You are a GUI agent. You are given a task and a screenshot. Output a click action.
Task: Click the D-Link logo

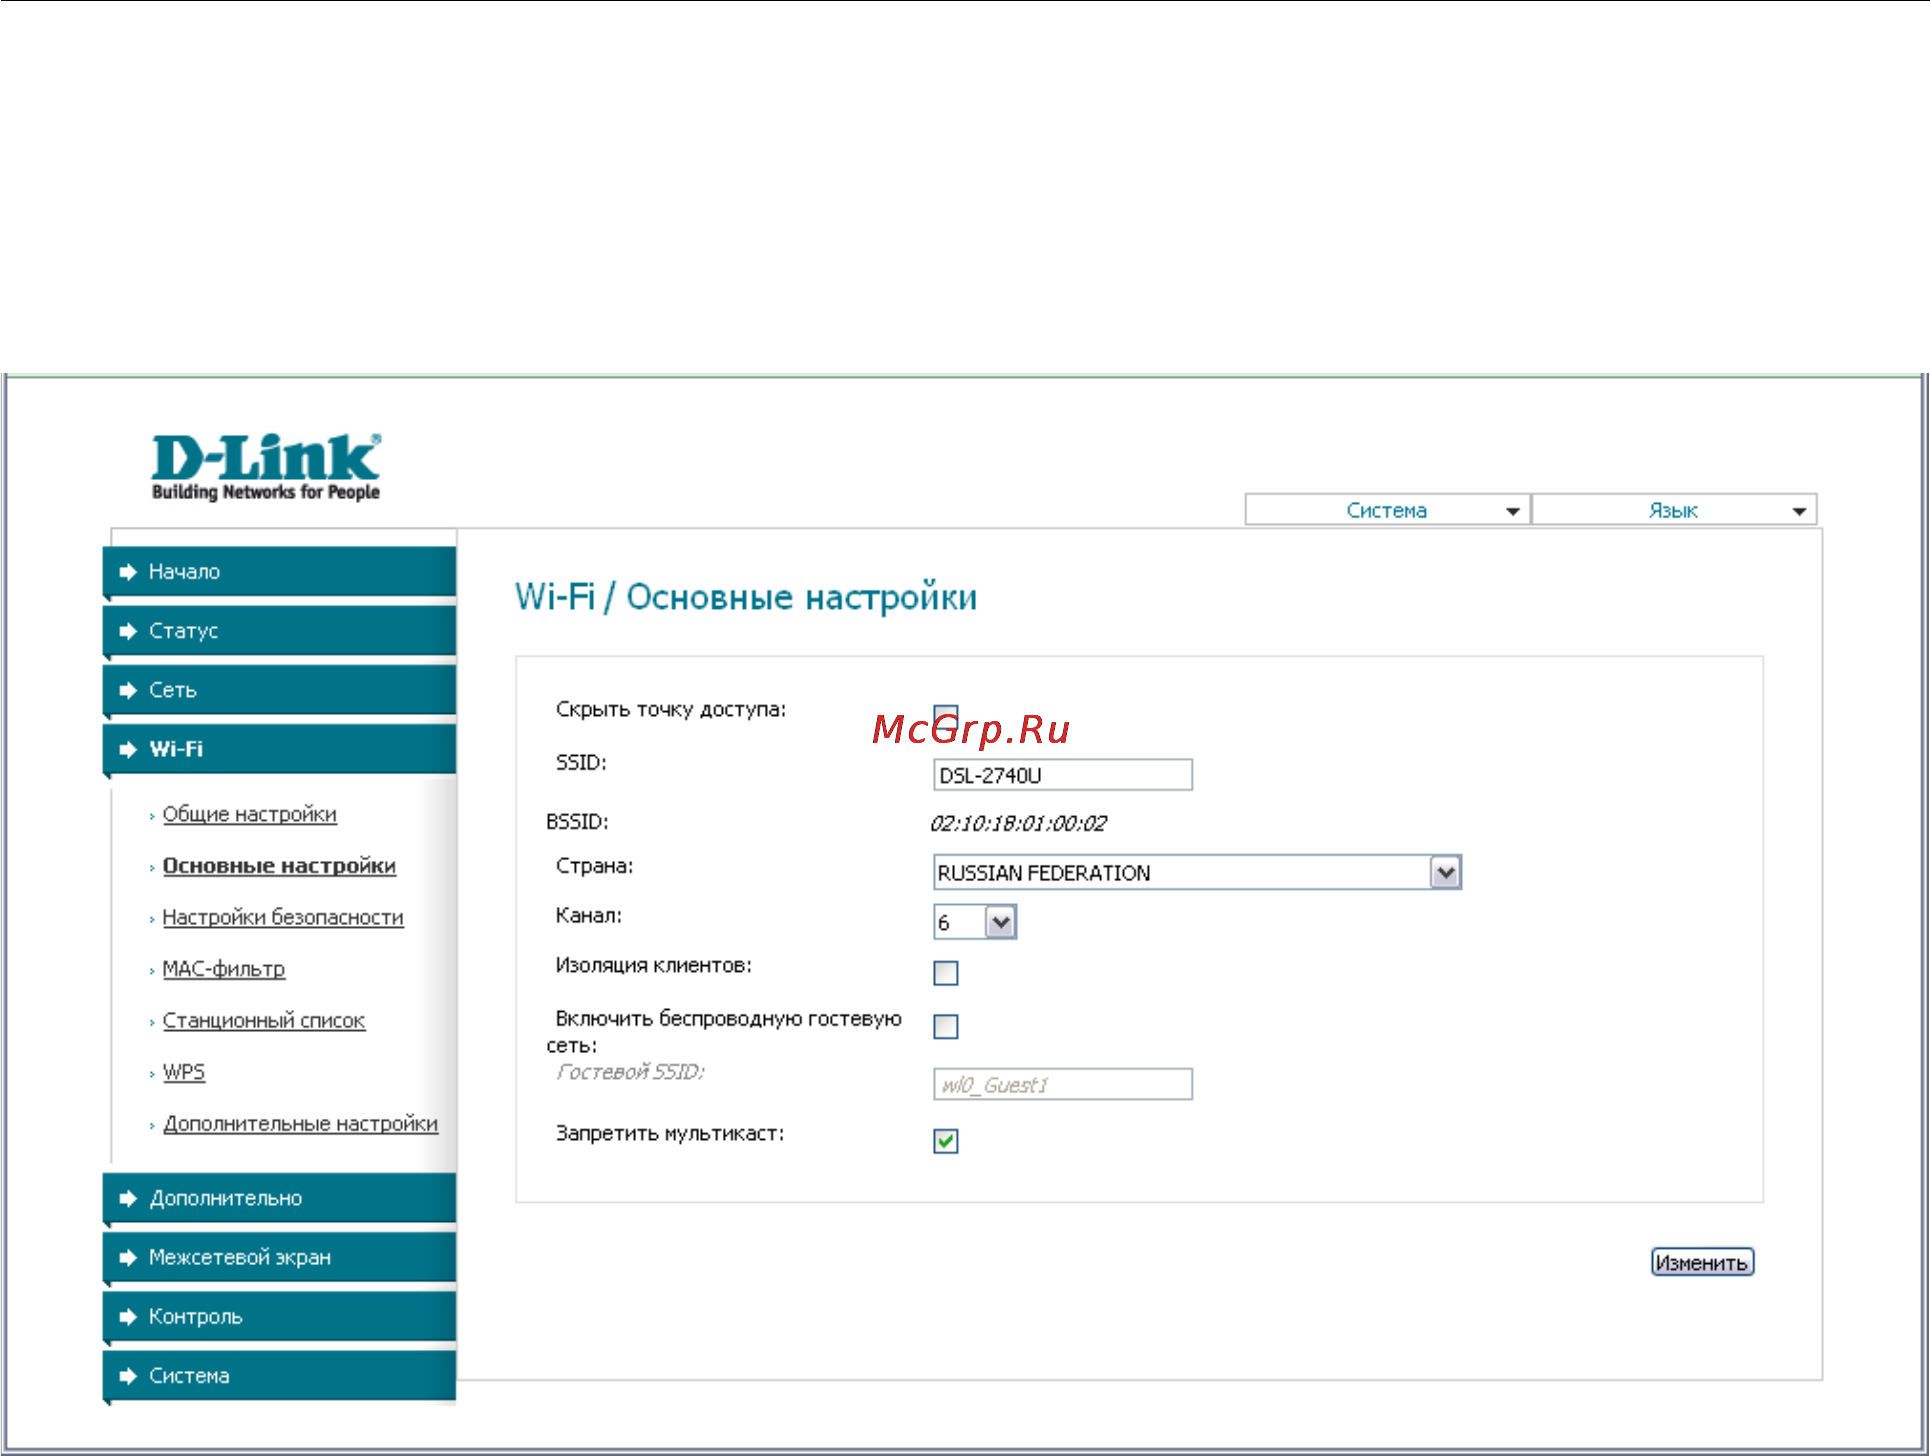266,467
